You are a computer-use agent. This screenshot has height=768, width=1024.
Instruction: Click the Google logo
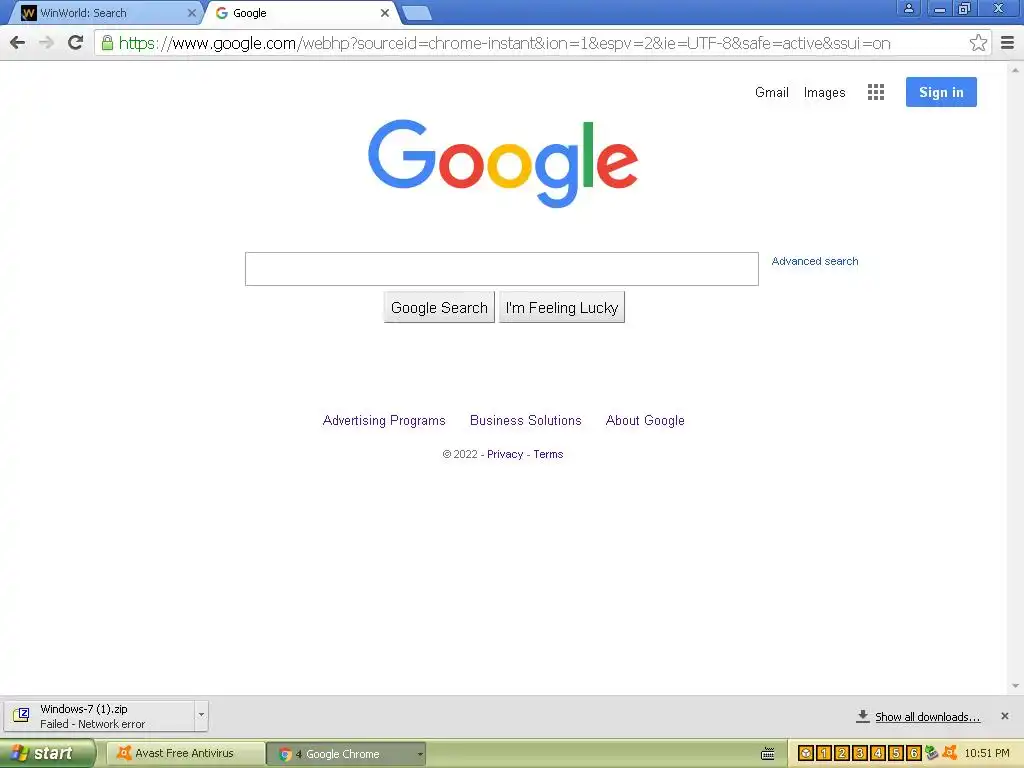[x=503, y=163]
